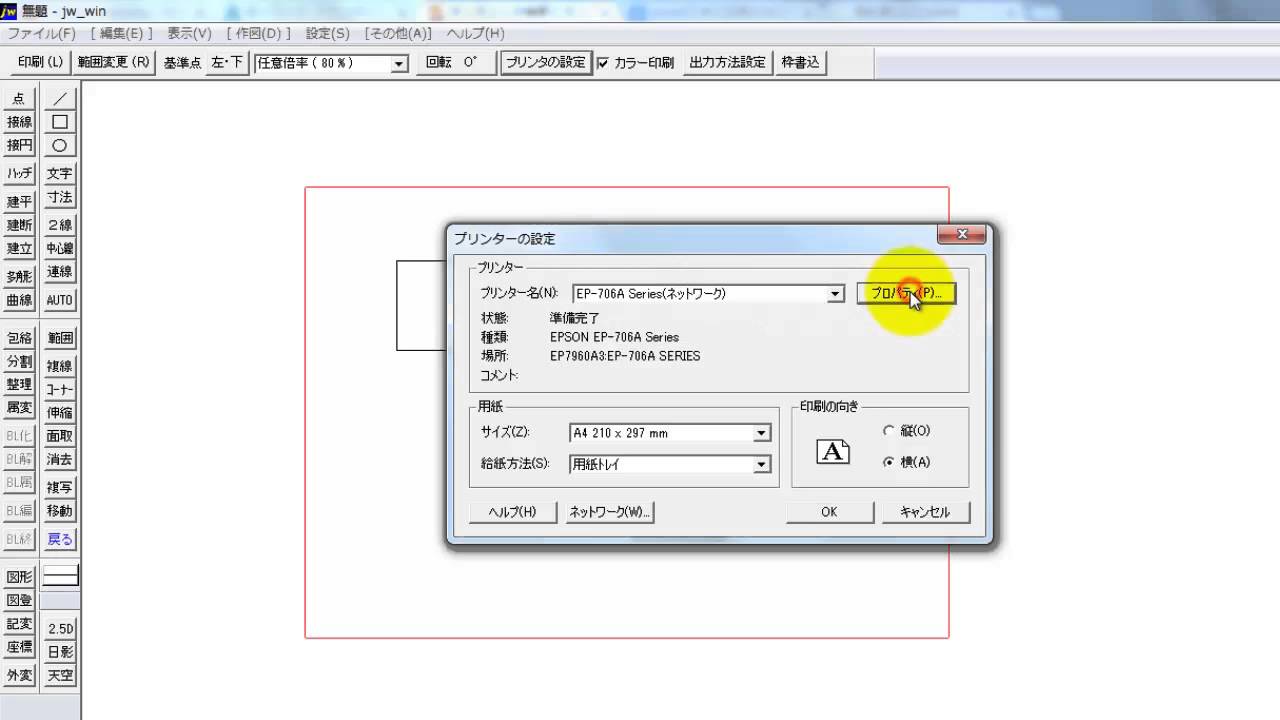Select the 属変 attribute change tool

19,407
